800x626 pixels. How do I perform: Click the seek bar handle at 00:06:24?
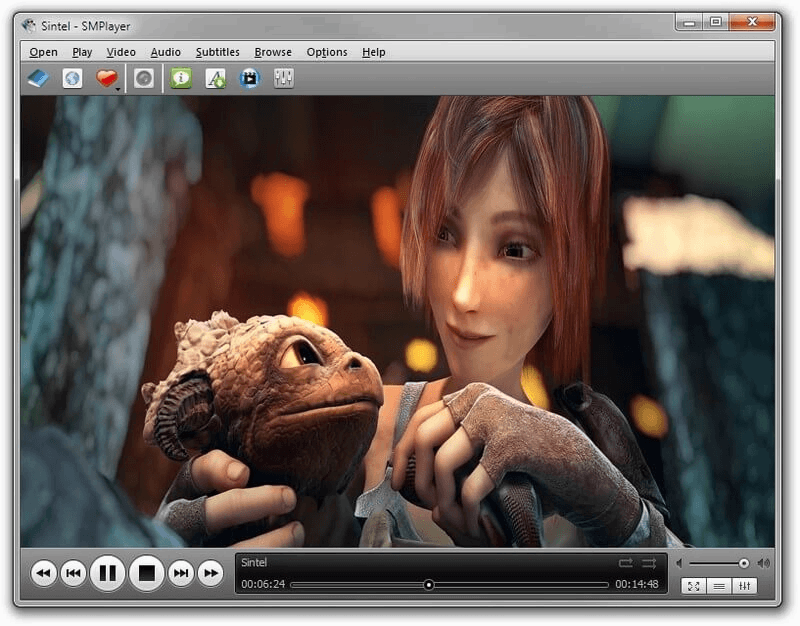pos(429,585)
